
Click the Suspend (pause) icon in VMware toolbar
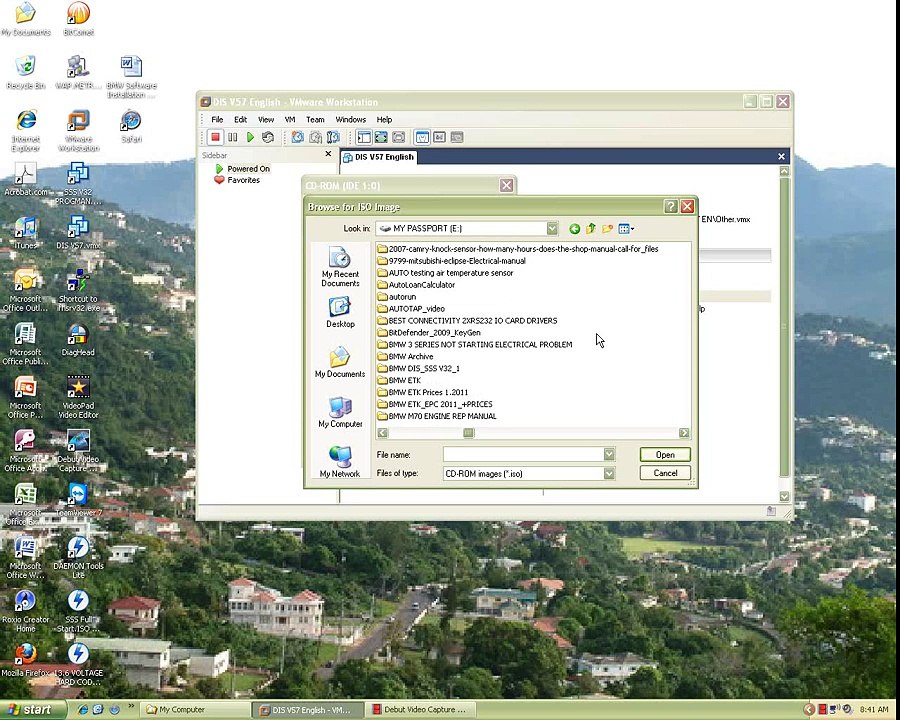[x=232, y=137]
